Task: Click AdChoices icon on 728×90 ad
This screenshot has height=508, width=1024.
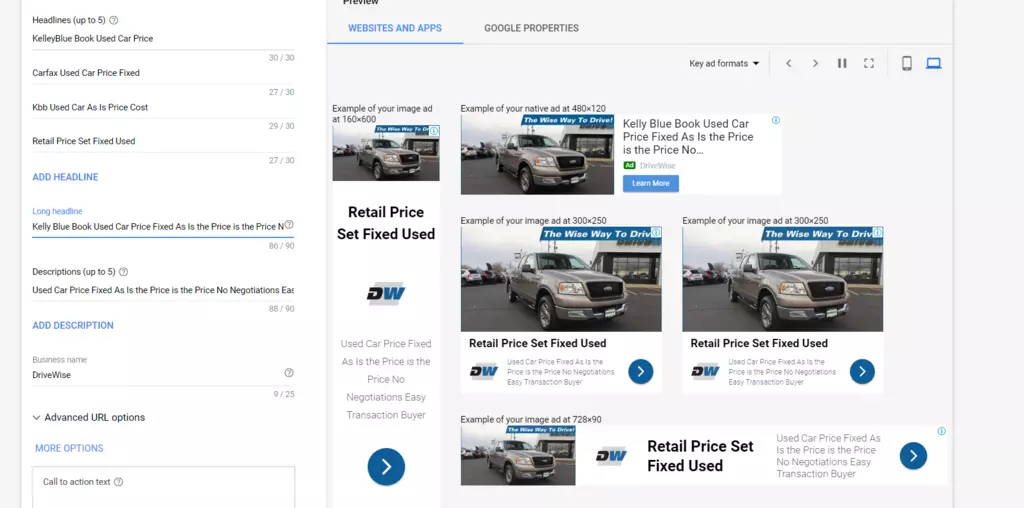Action: (x=941, y=432)
